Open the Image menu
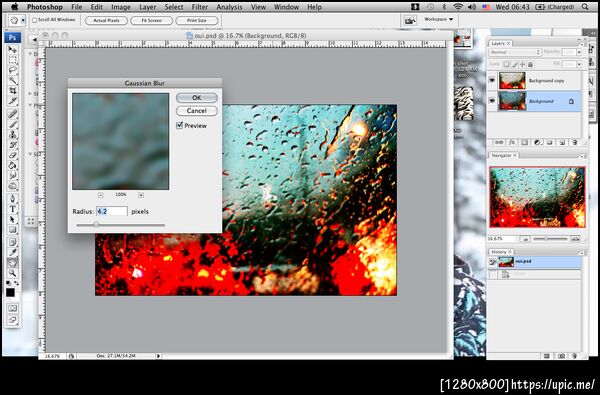Image resolution: width=600 pixels, height=395 pixels. pos(121,7)
